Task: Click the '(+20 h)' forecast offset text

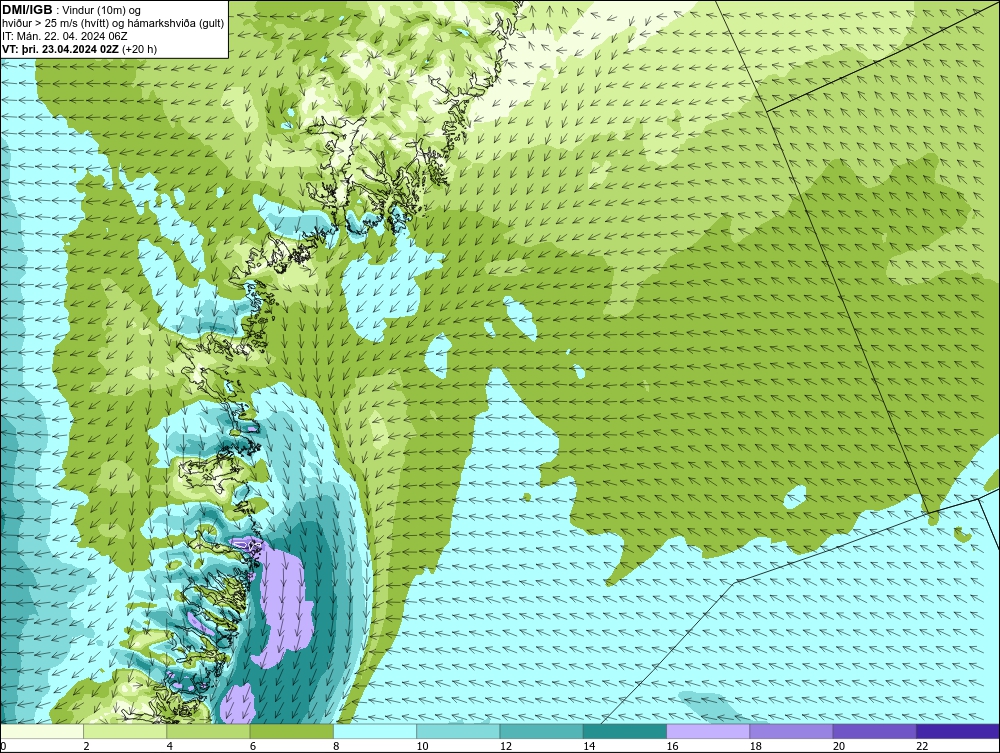Action: click(x=140, y=49)
